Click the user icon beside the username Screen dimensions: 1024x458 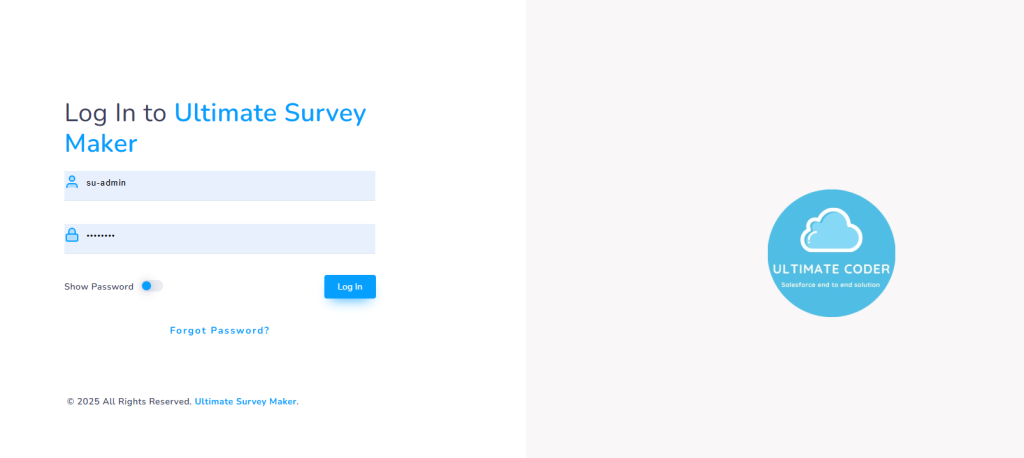click(72, 182)
